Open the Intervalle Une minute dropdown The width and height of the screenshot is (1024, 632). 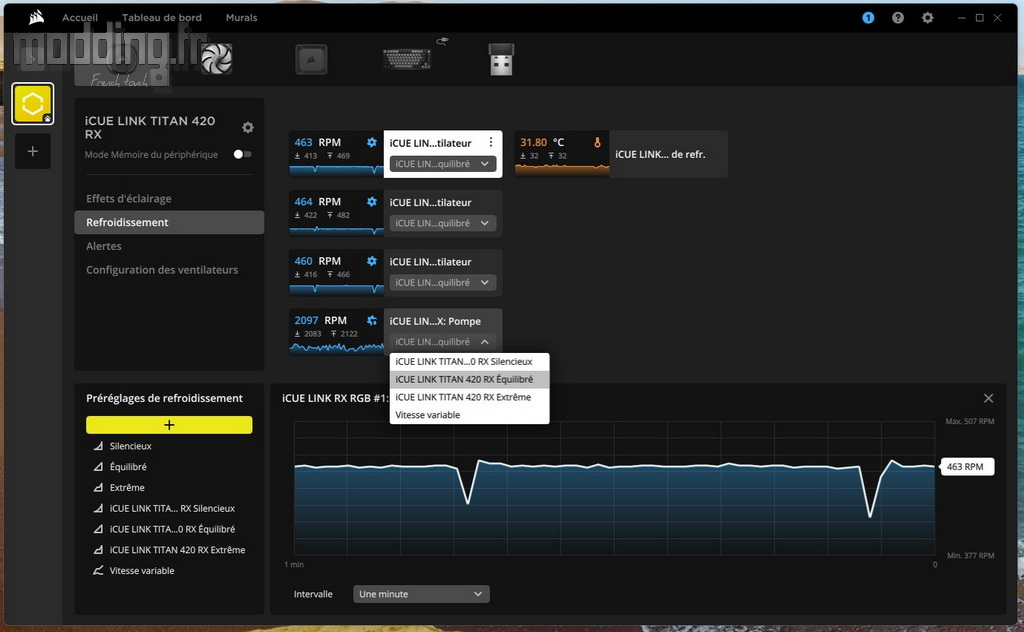[x=421, y=594]
